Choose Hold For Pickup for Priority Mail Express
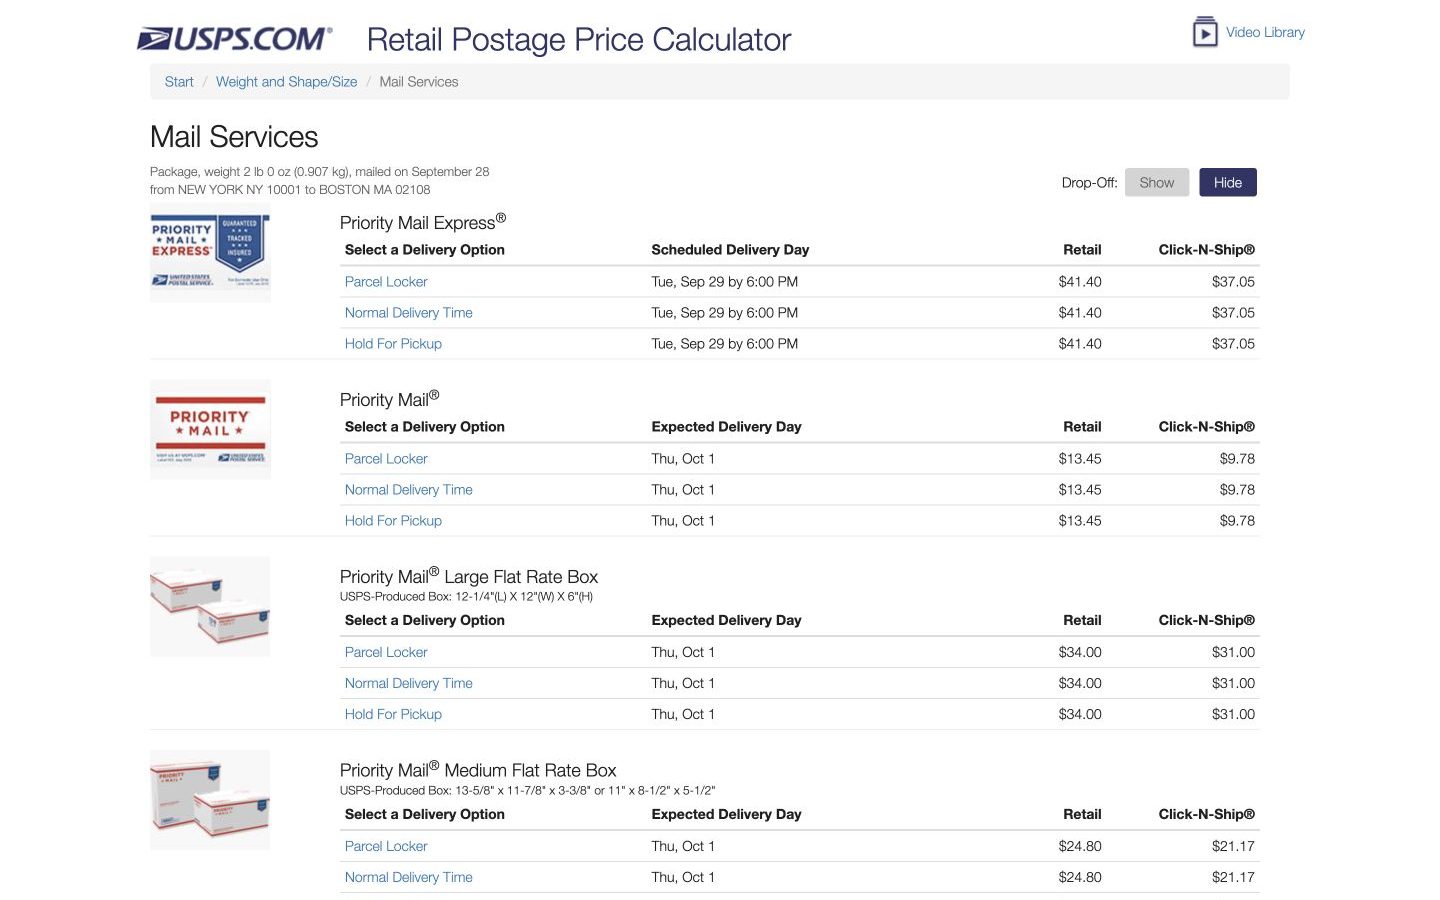This screenshot has width=1440, height=900. point(393,344)
